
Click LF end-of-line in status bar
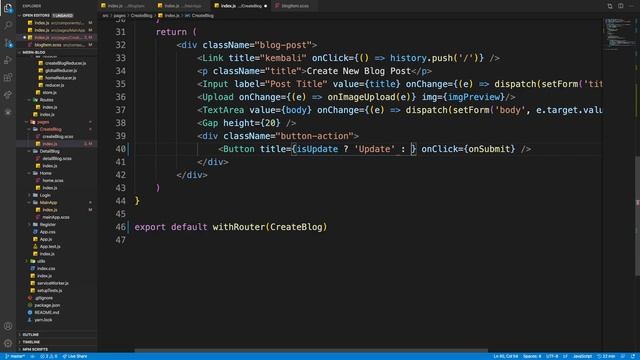pyautogui.click(x=565, y=356)
